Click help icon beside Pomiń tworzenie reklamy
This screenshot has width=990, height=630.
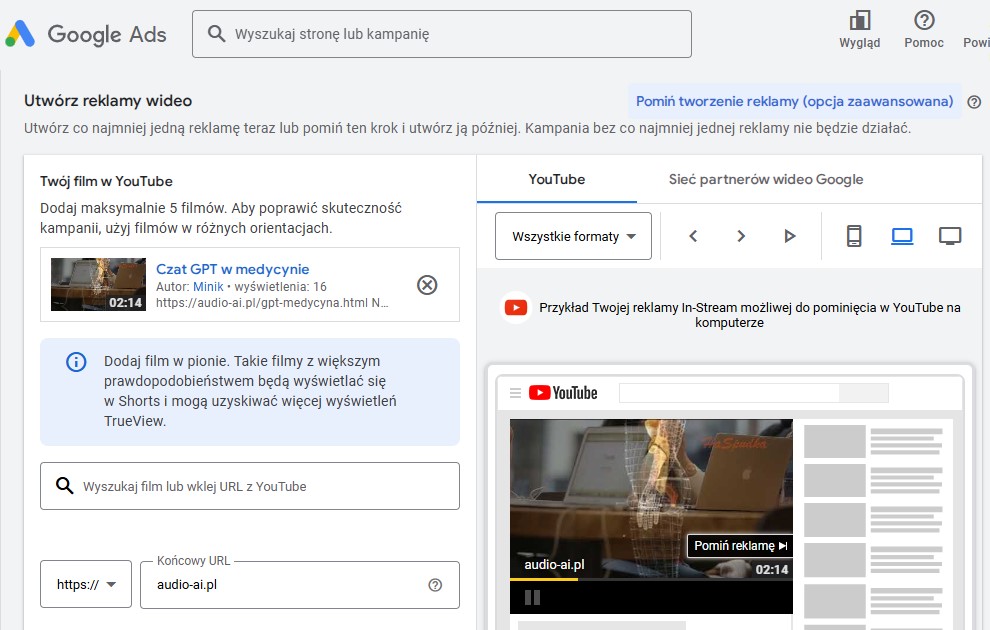pos(974,102)
